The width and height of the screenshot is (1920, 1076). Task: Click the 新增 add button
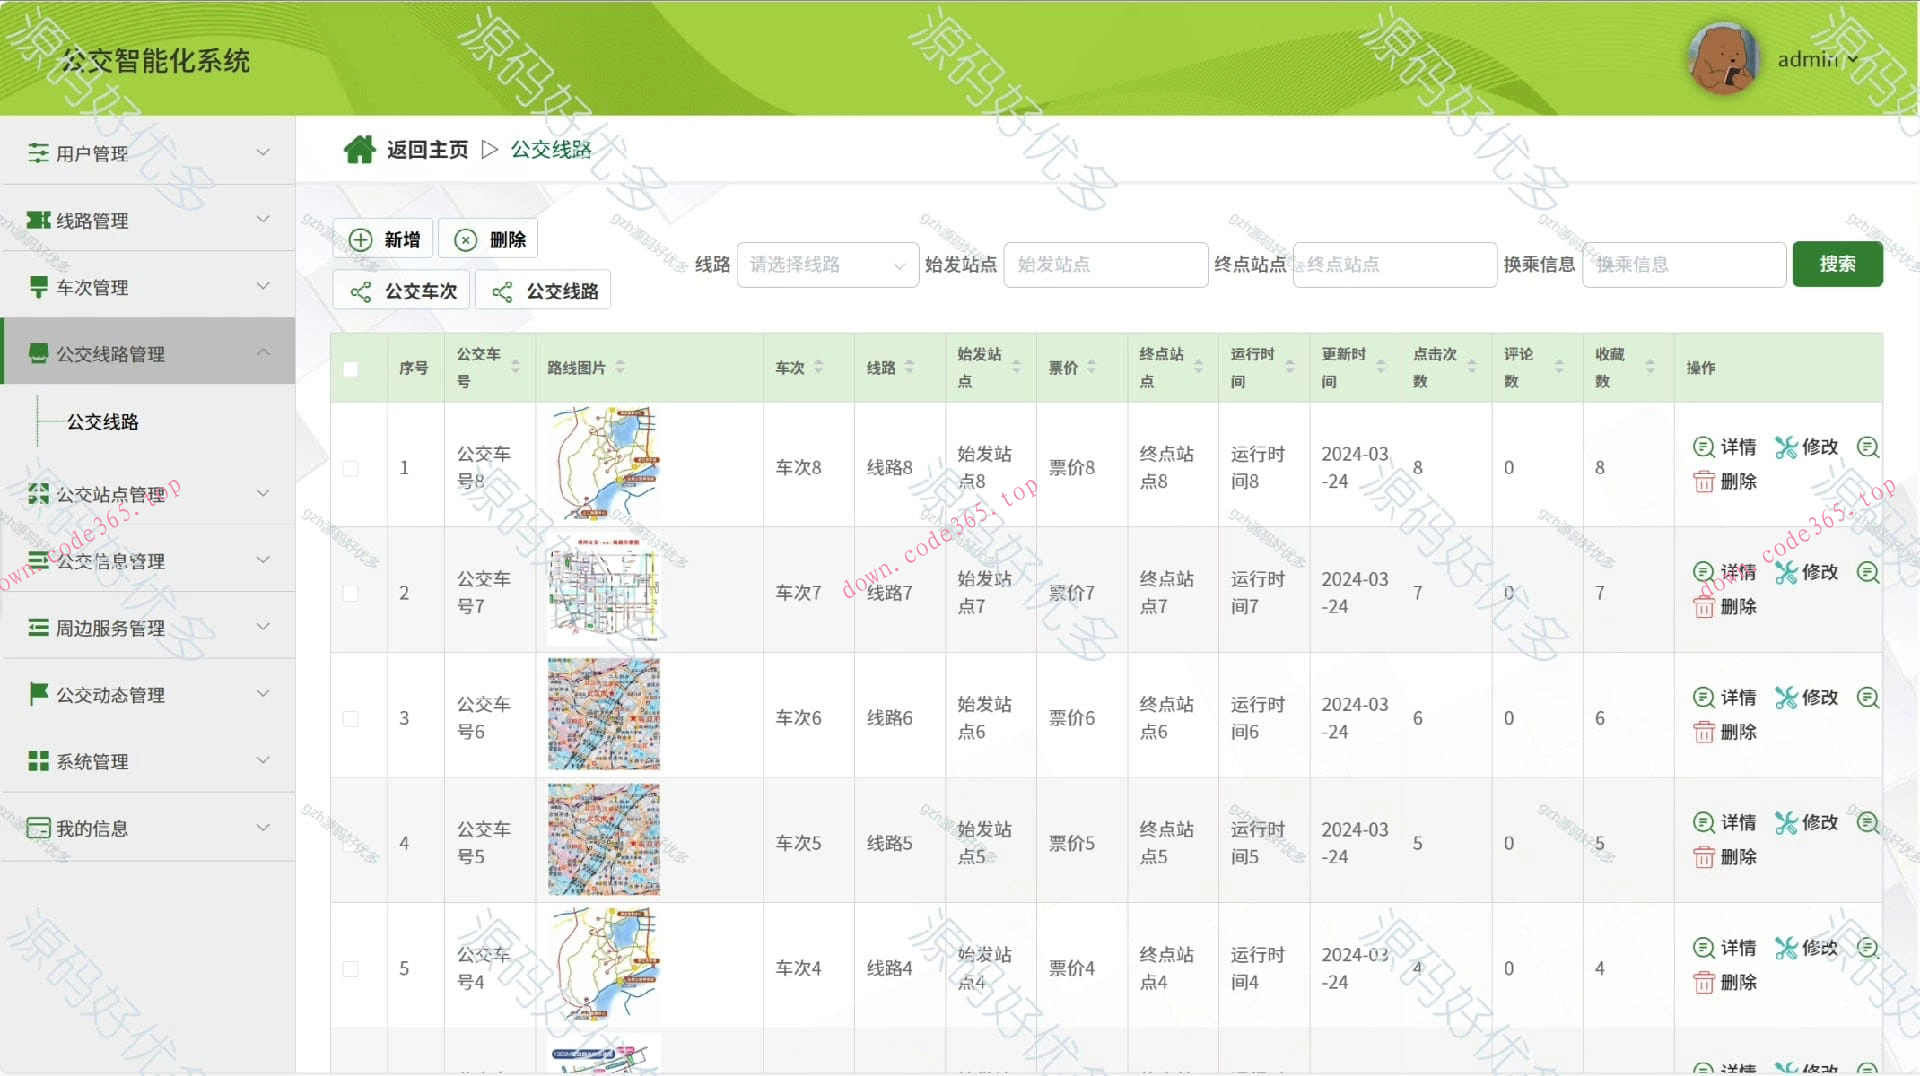pos(383,238)
